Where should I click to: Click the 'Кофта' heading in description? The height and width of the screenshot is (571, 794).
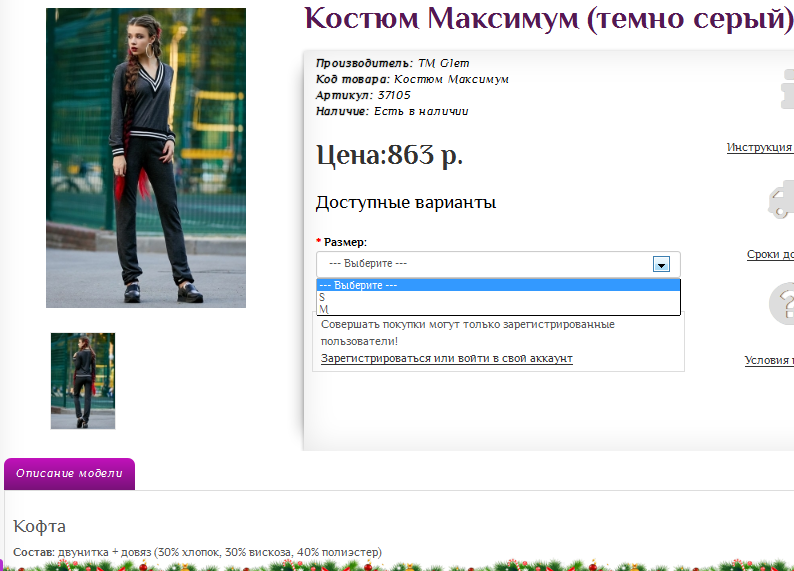[39, 526]
